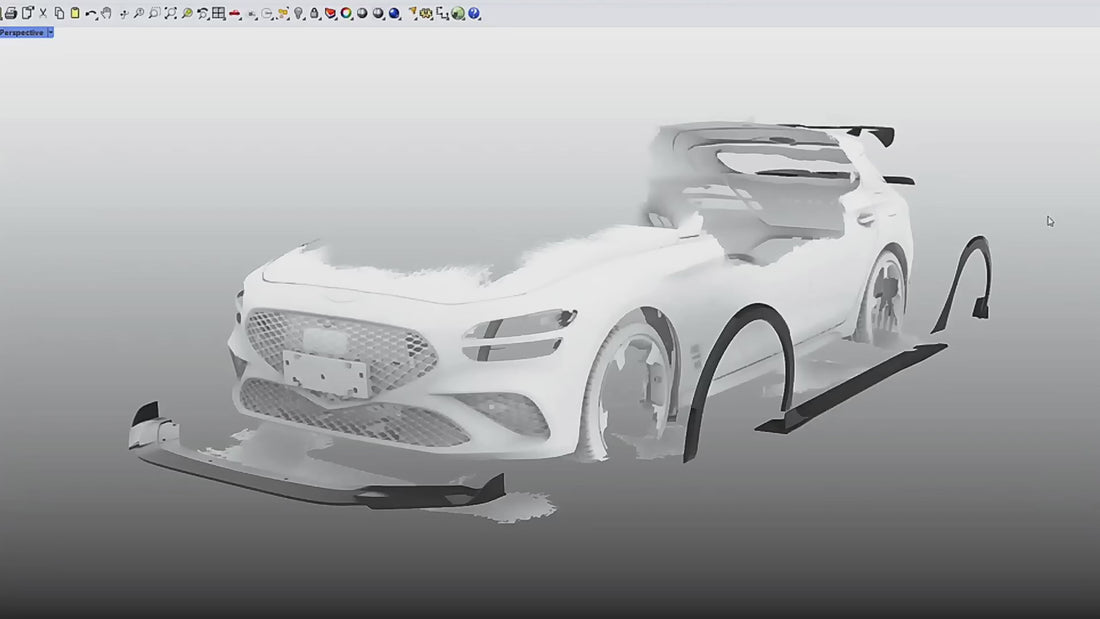The width and height of the screenshot is (1100, 619).
Task: Toggle the grey sphere Shaded viewport icon
Action: (362, 13)
